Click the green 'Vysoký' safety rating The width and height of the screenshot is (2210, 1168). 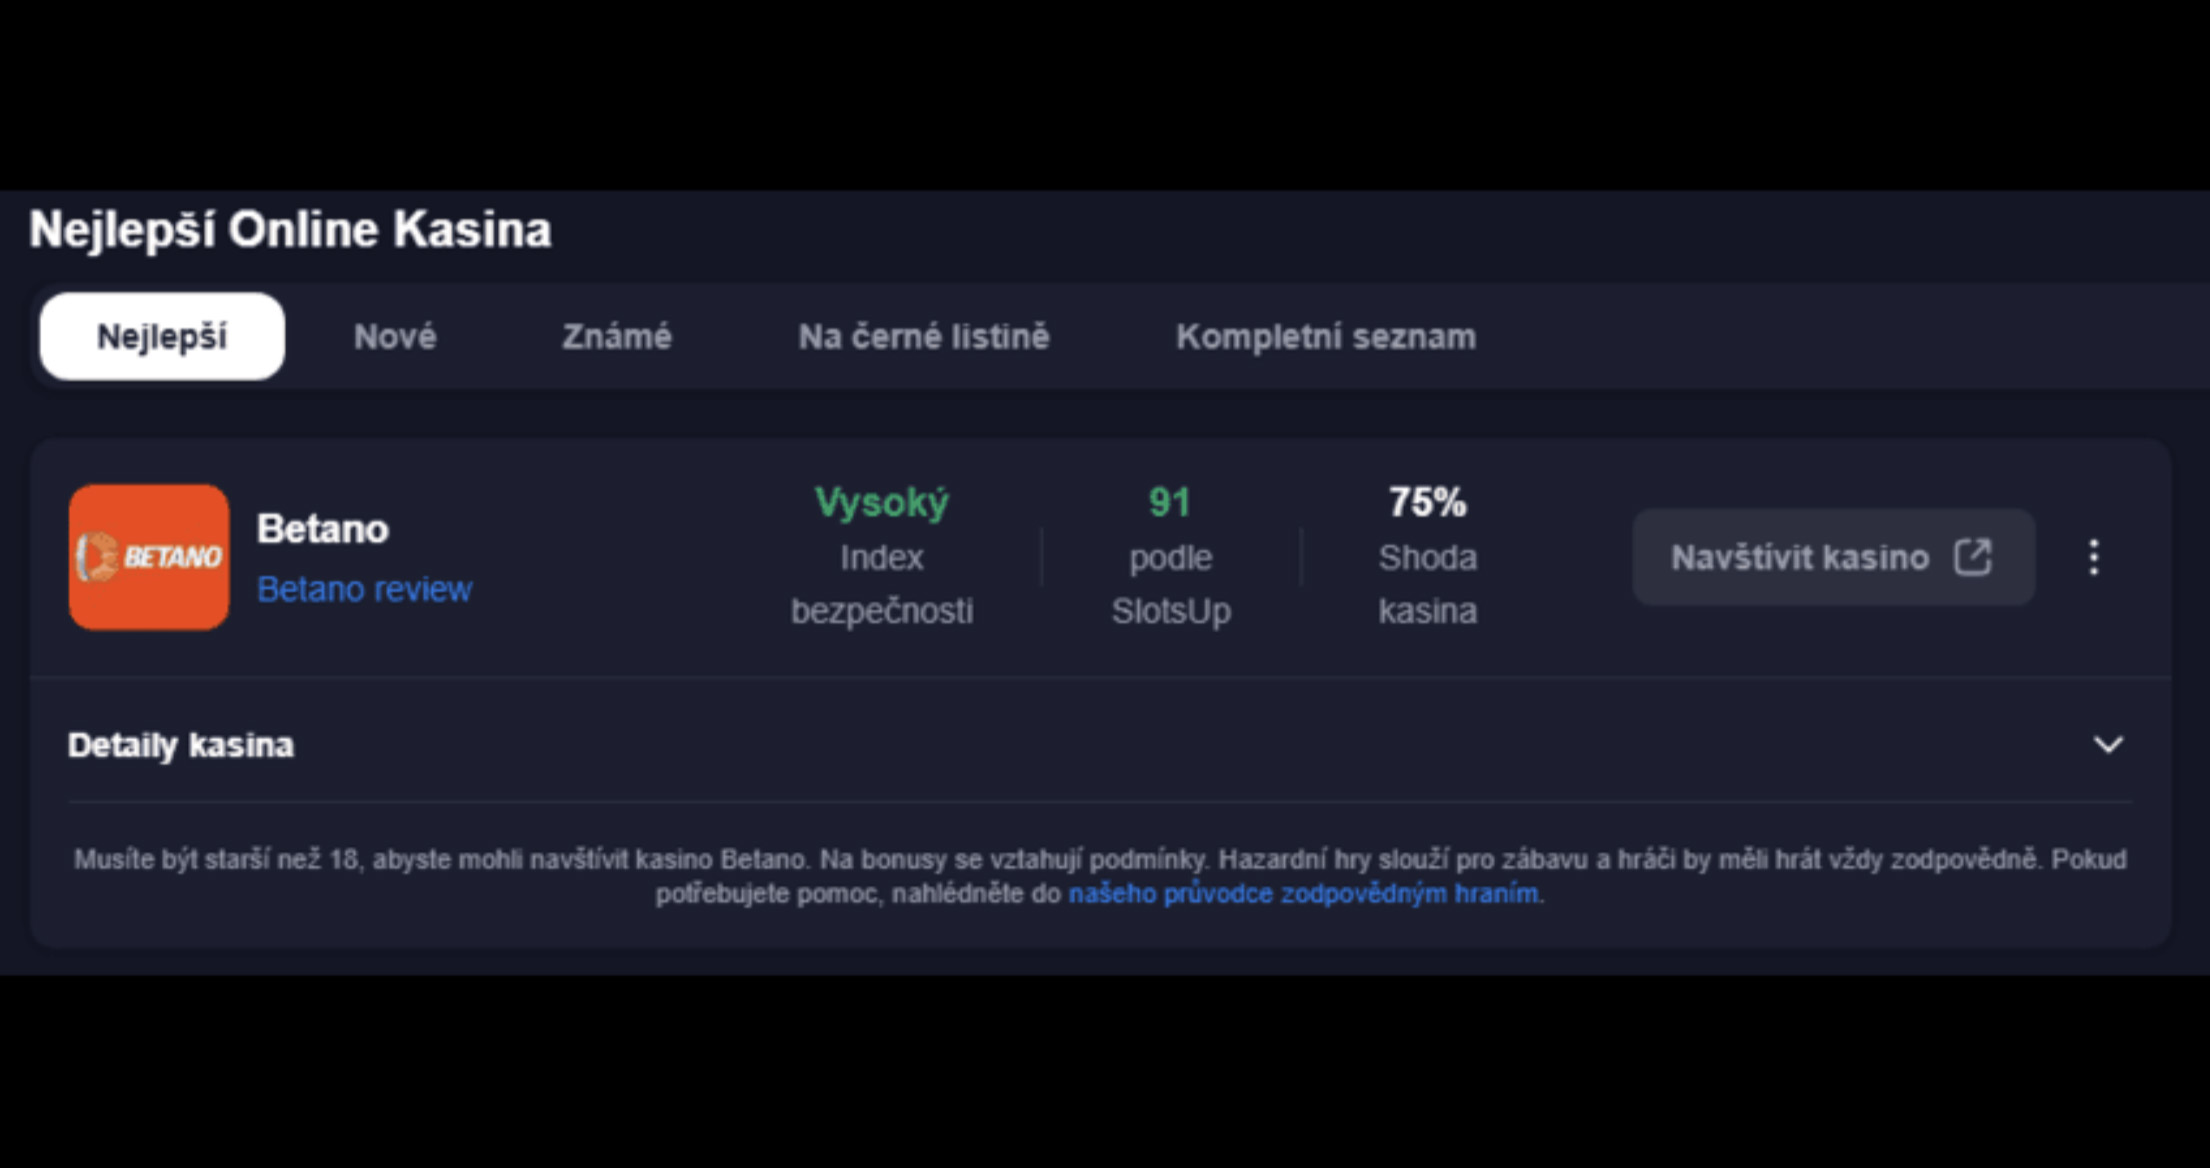click(881, 502)
